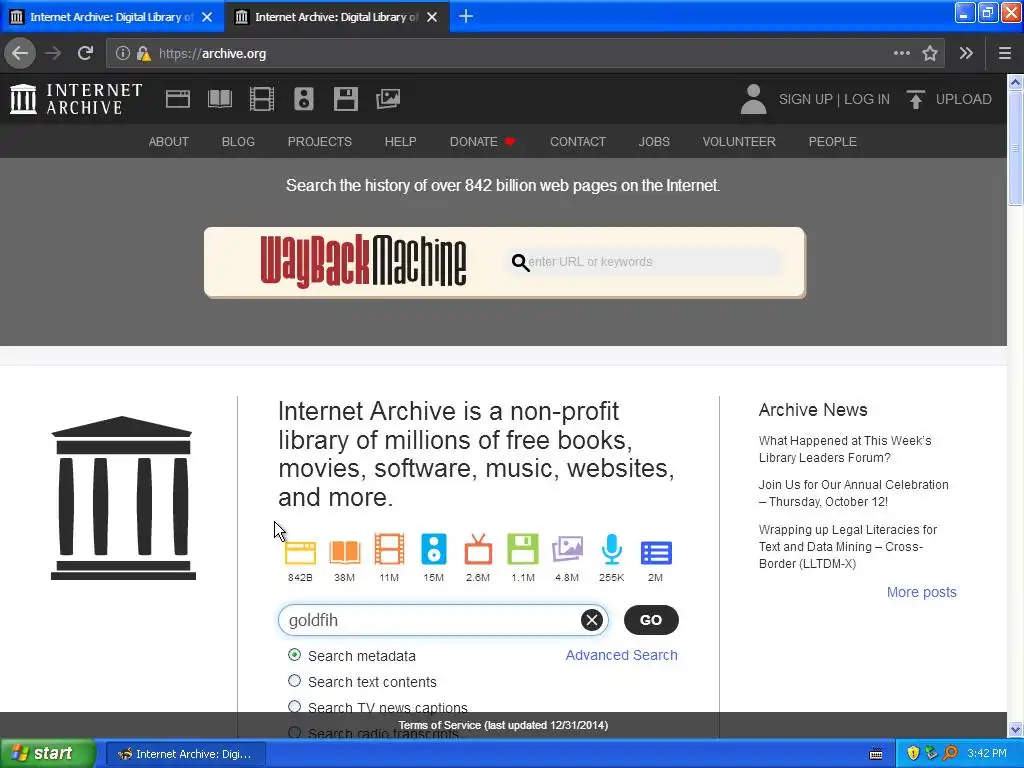Open the JOBS menu item
The height and width of the screenshot is (768, 1024).
click(x=654, y=142)
